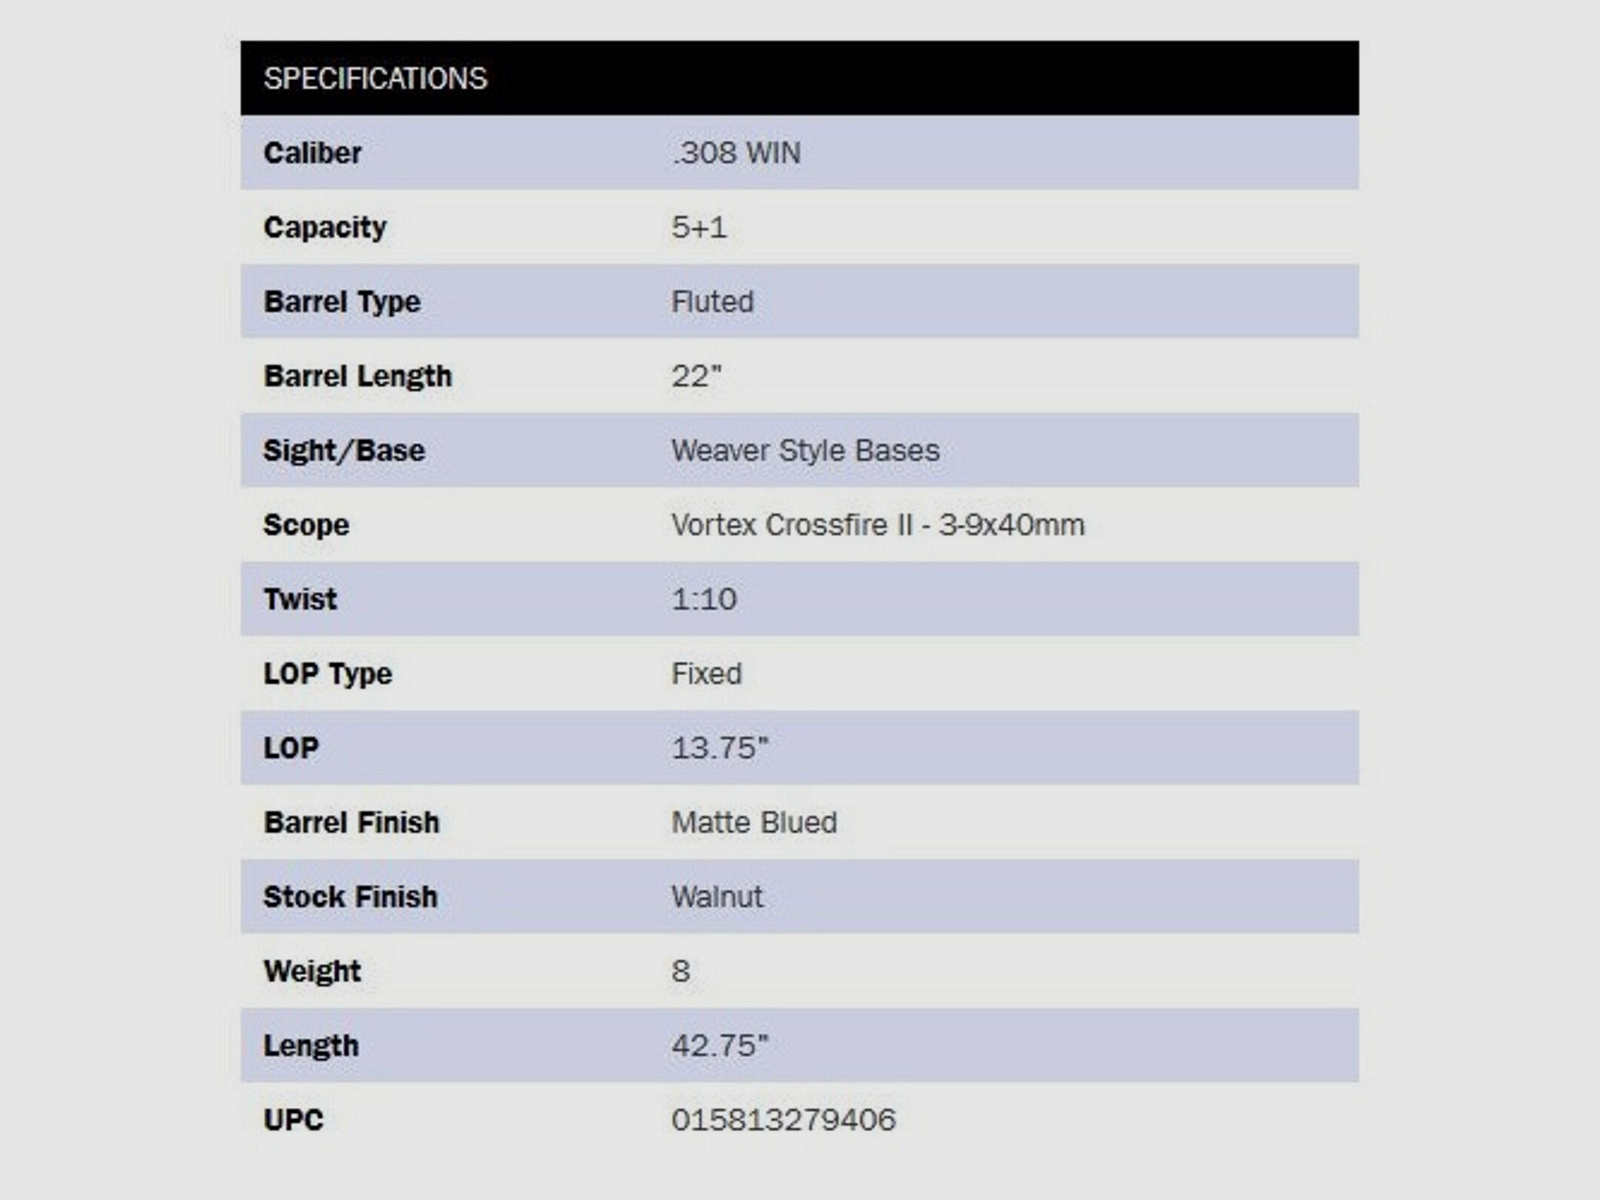Click the Fluted barrel type value
The height and width of the screenshot is (1200, 1600).
tap(712, 302)
